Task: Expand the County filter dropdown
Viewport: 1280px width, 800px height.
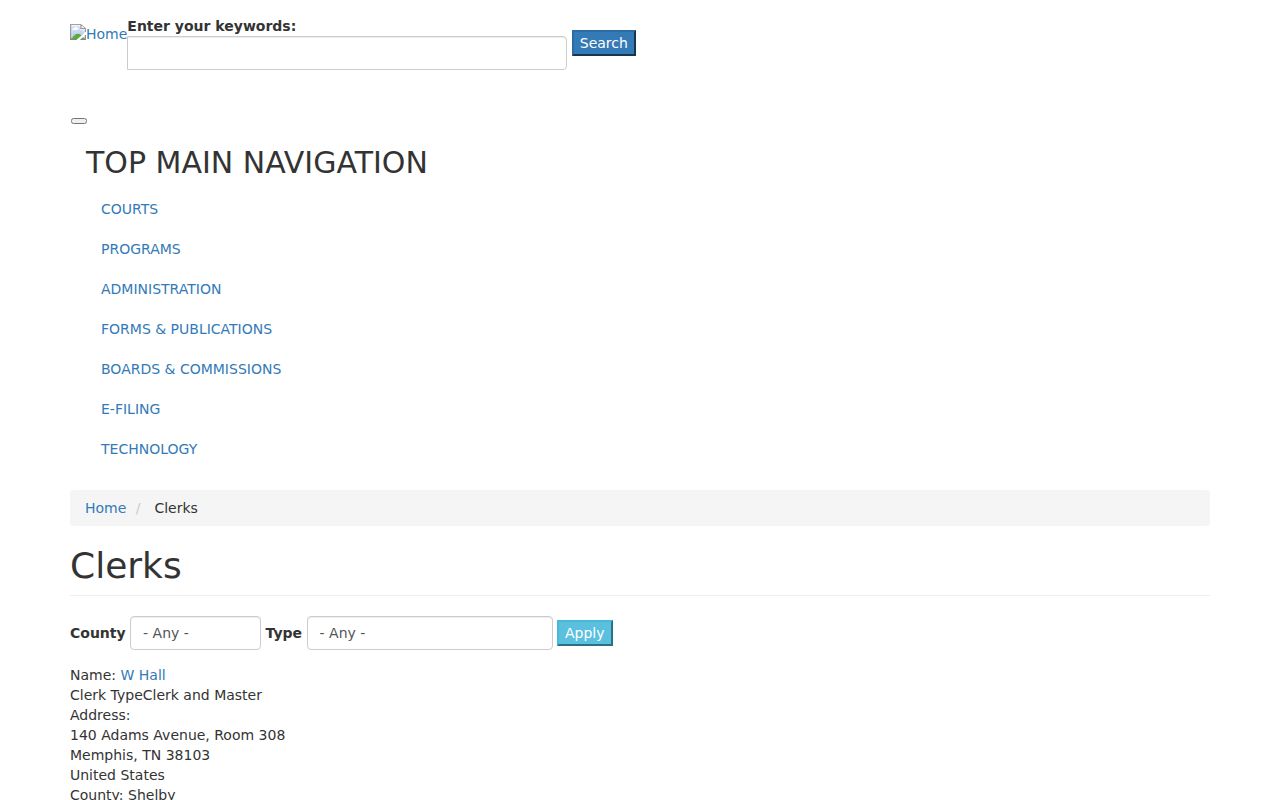Action: [195, 633]
